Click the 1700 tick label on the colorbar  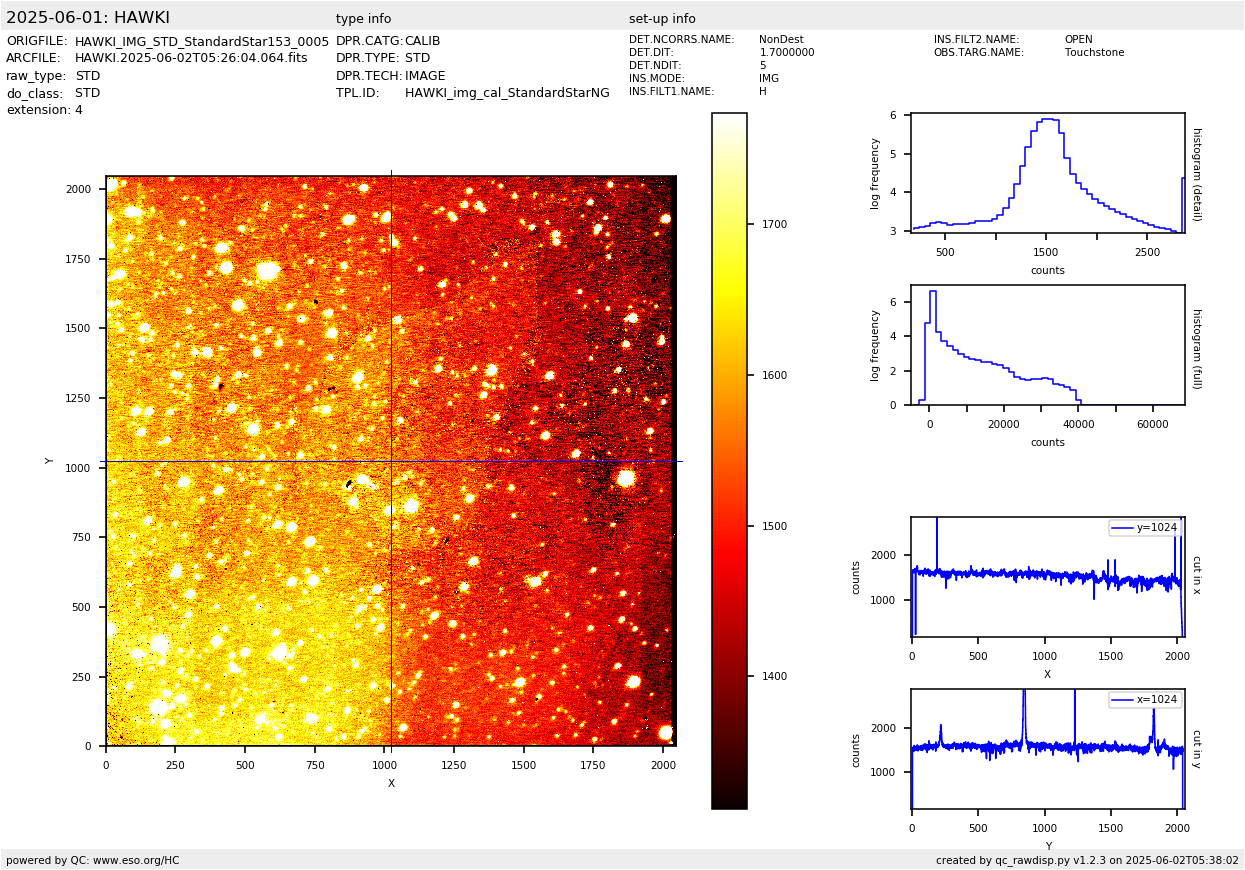tap(774, 225)
